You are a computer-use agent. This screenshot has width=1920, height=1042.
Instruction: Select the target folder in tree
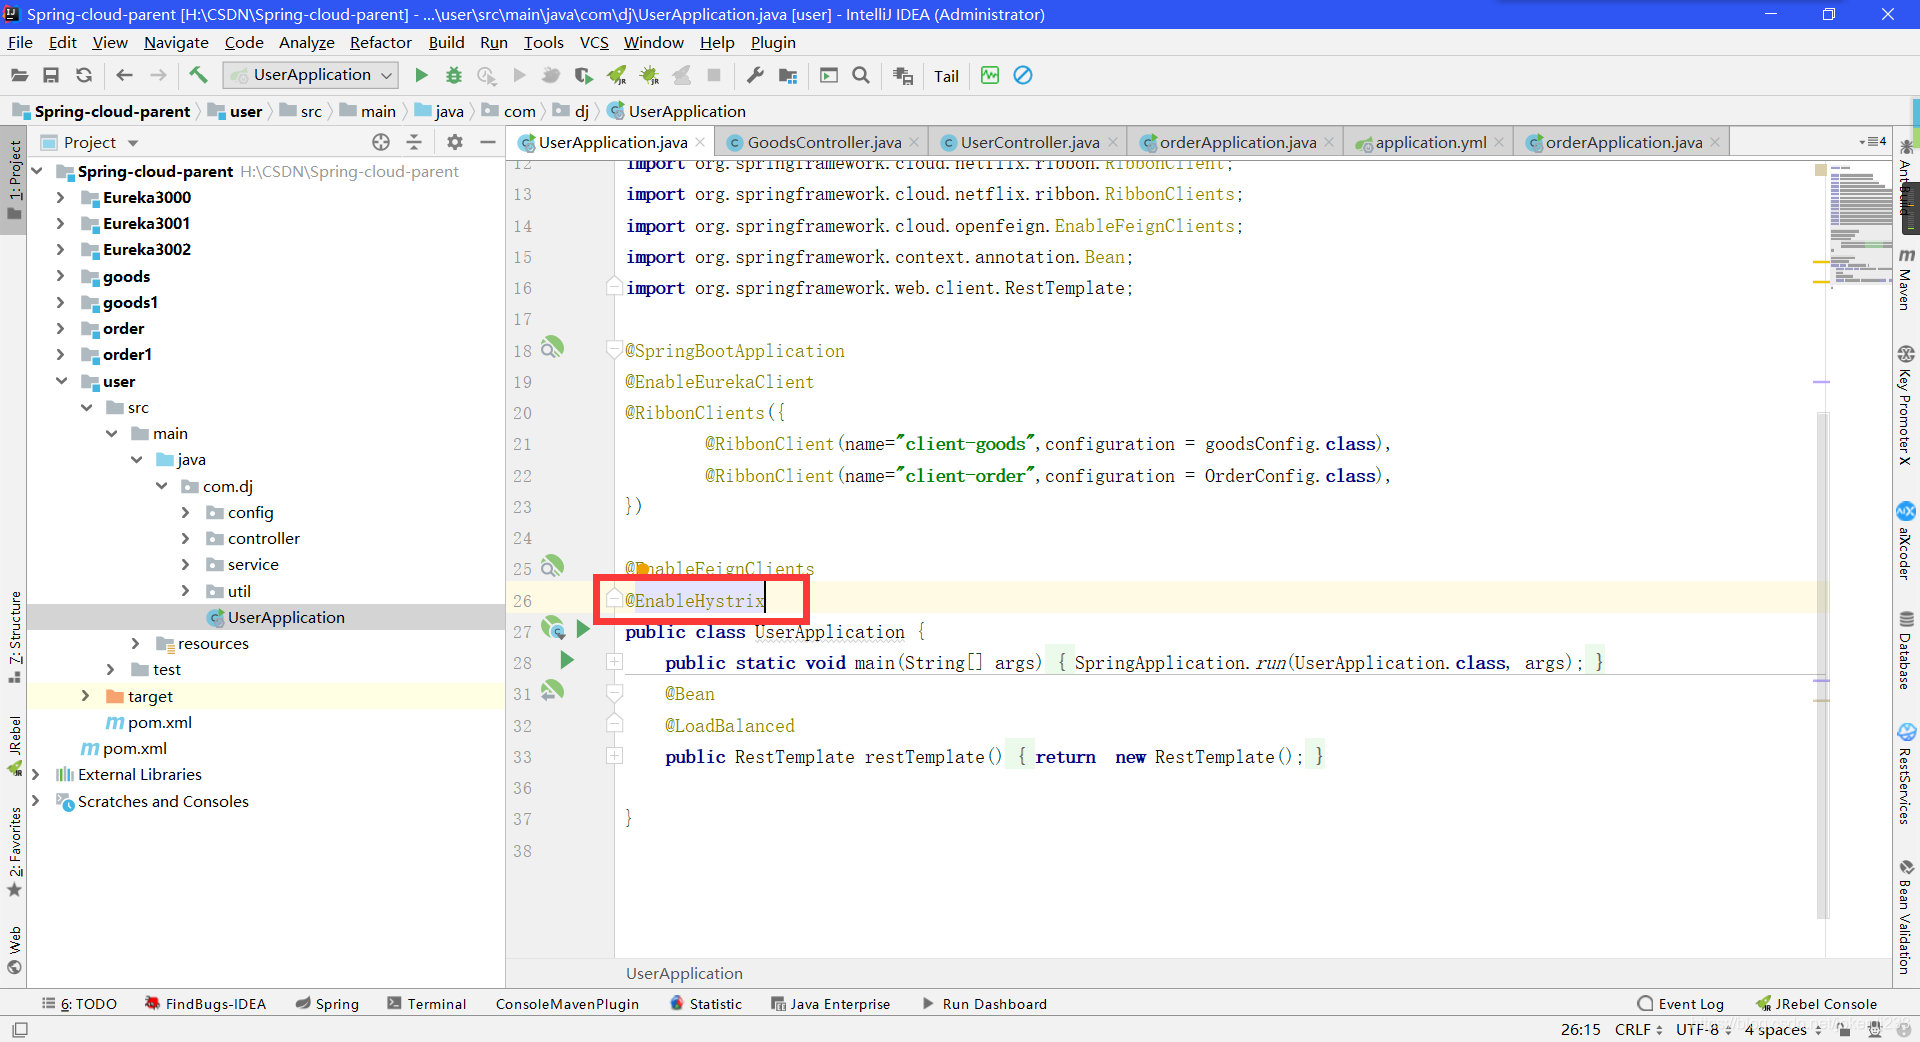[150, 696]
